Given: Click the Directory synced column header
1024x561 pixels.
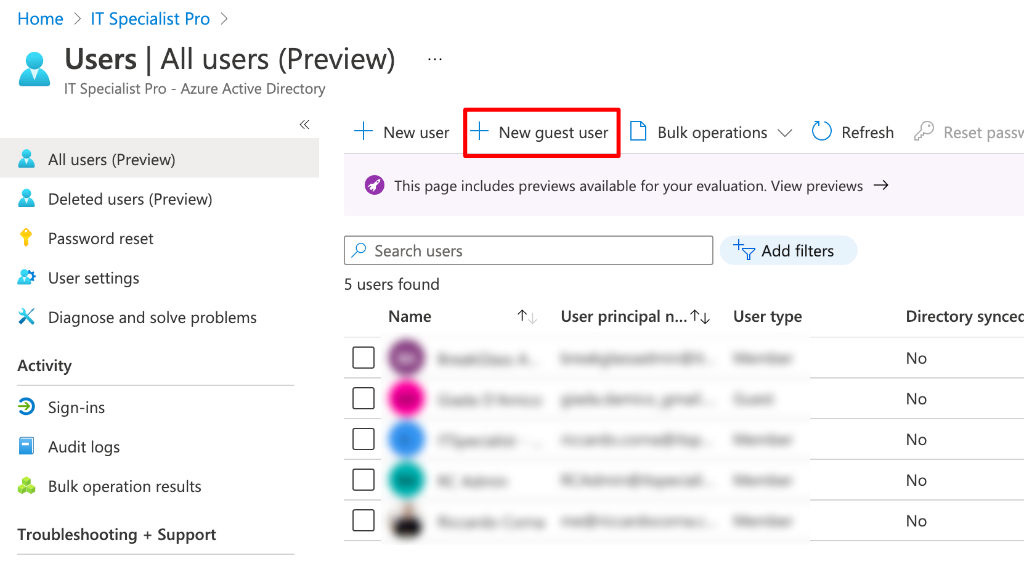Looking at the screenshot, I should [x=964, y=317].
